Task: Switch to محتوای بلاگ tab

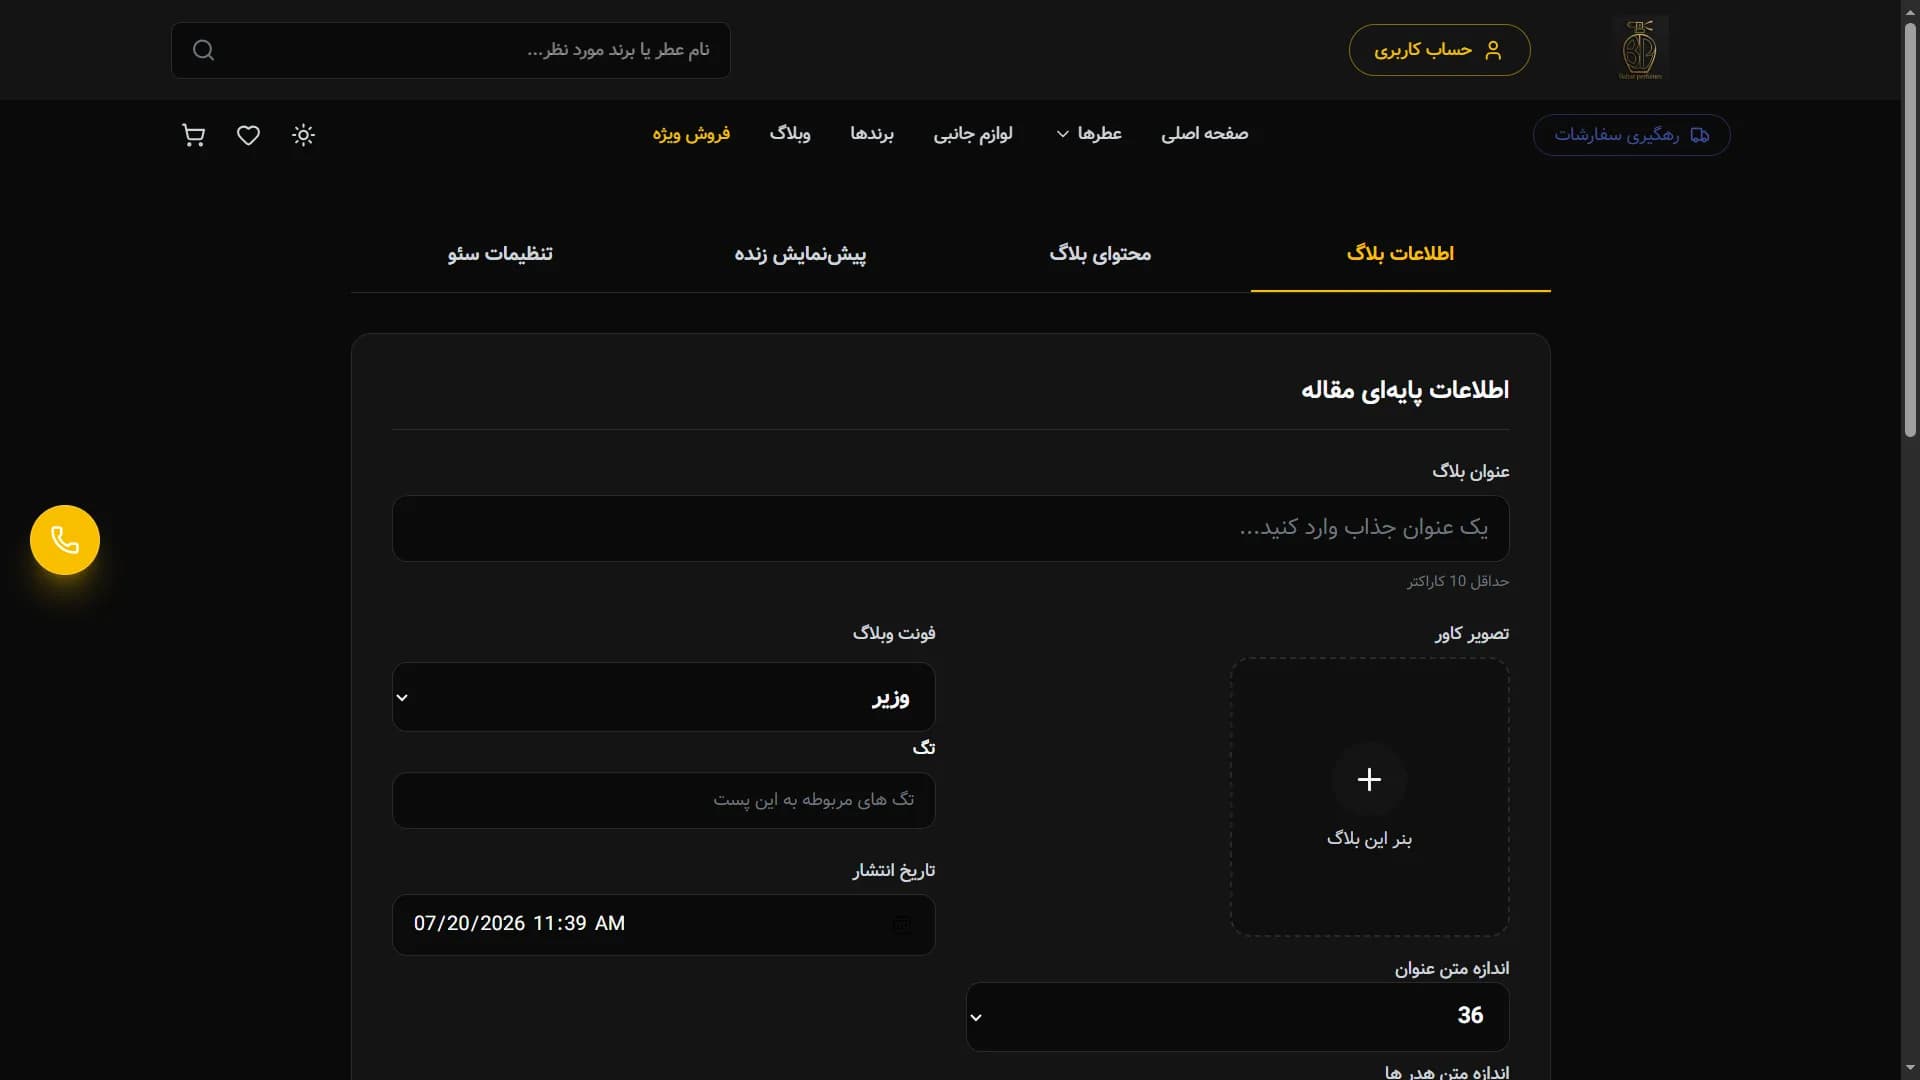Action: pyautogui.click(x=1100, y=254)
